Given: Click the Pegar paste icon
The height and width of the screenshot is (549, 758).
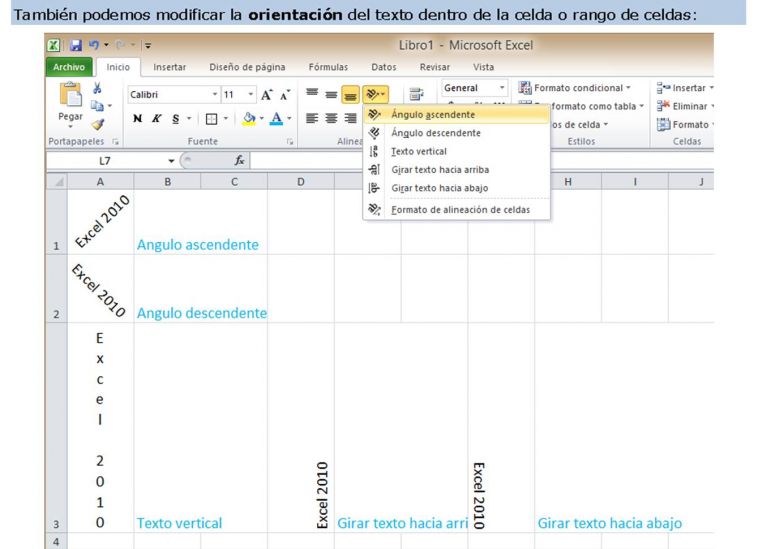Looking at the screenshot, I should (71, 94).
